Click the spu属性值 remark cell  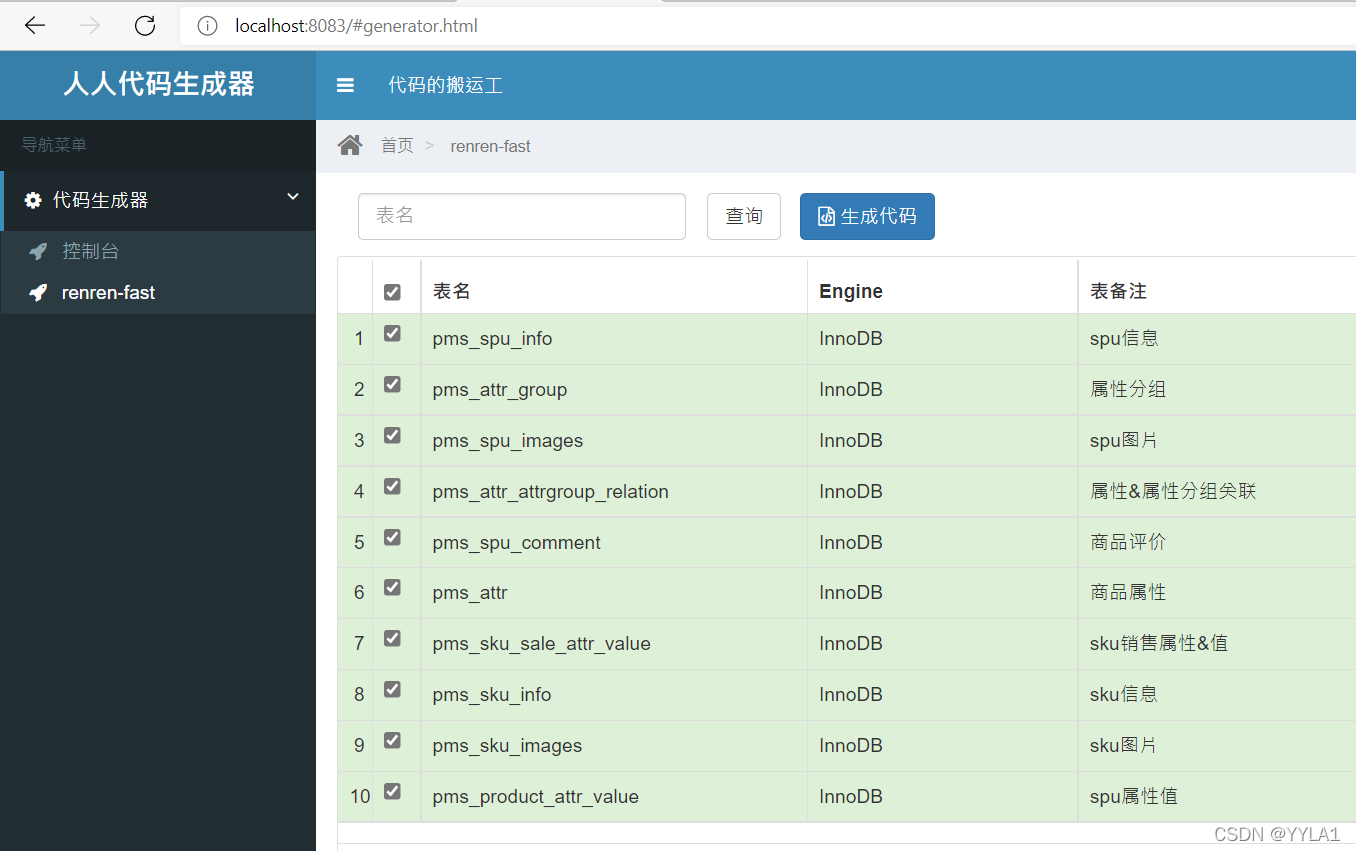pyautogui.click(x=1217, y=797)
